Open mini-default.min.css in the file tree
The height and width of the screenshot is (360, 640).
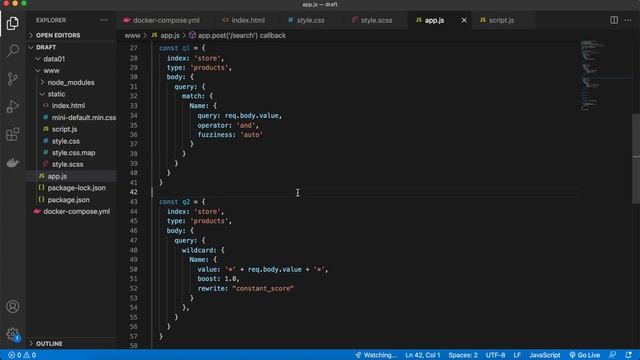click(x=71, y=118)
